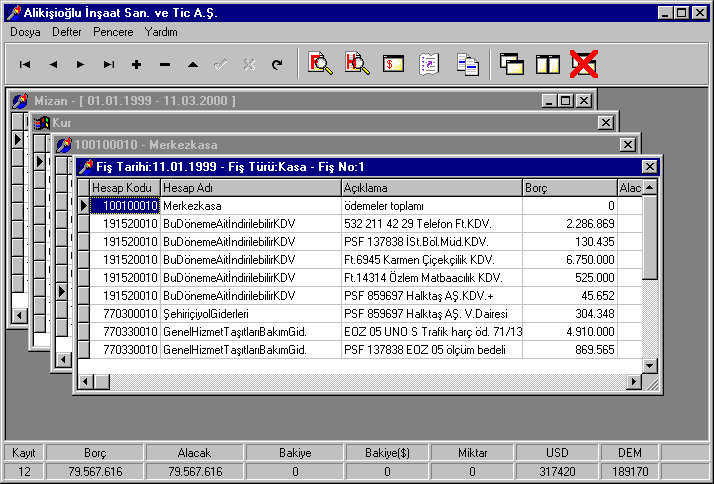The width and height of the screenshot is (714, 484).
Task: Jump to last record button
Action: (x=108, y=65)
